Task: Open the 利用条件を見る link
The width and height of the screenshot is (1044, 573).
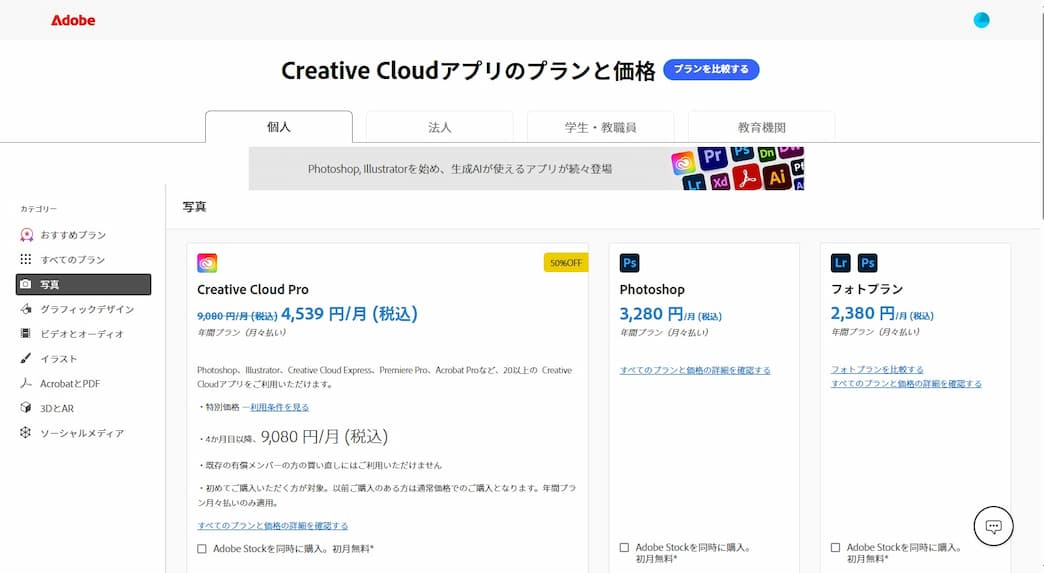Action: (280, 407)
